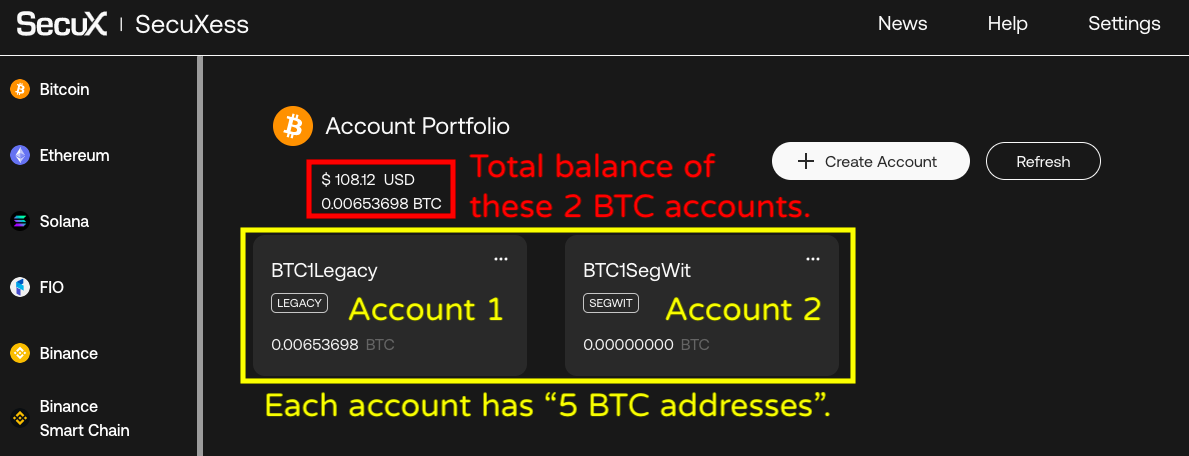Viewport: 1189px width, 456px height.
Task: Click the Binance icon in sidebar
Action: pyautogui.click(x=20, y=354)
